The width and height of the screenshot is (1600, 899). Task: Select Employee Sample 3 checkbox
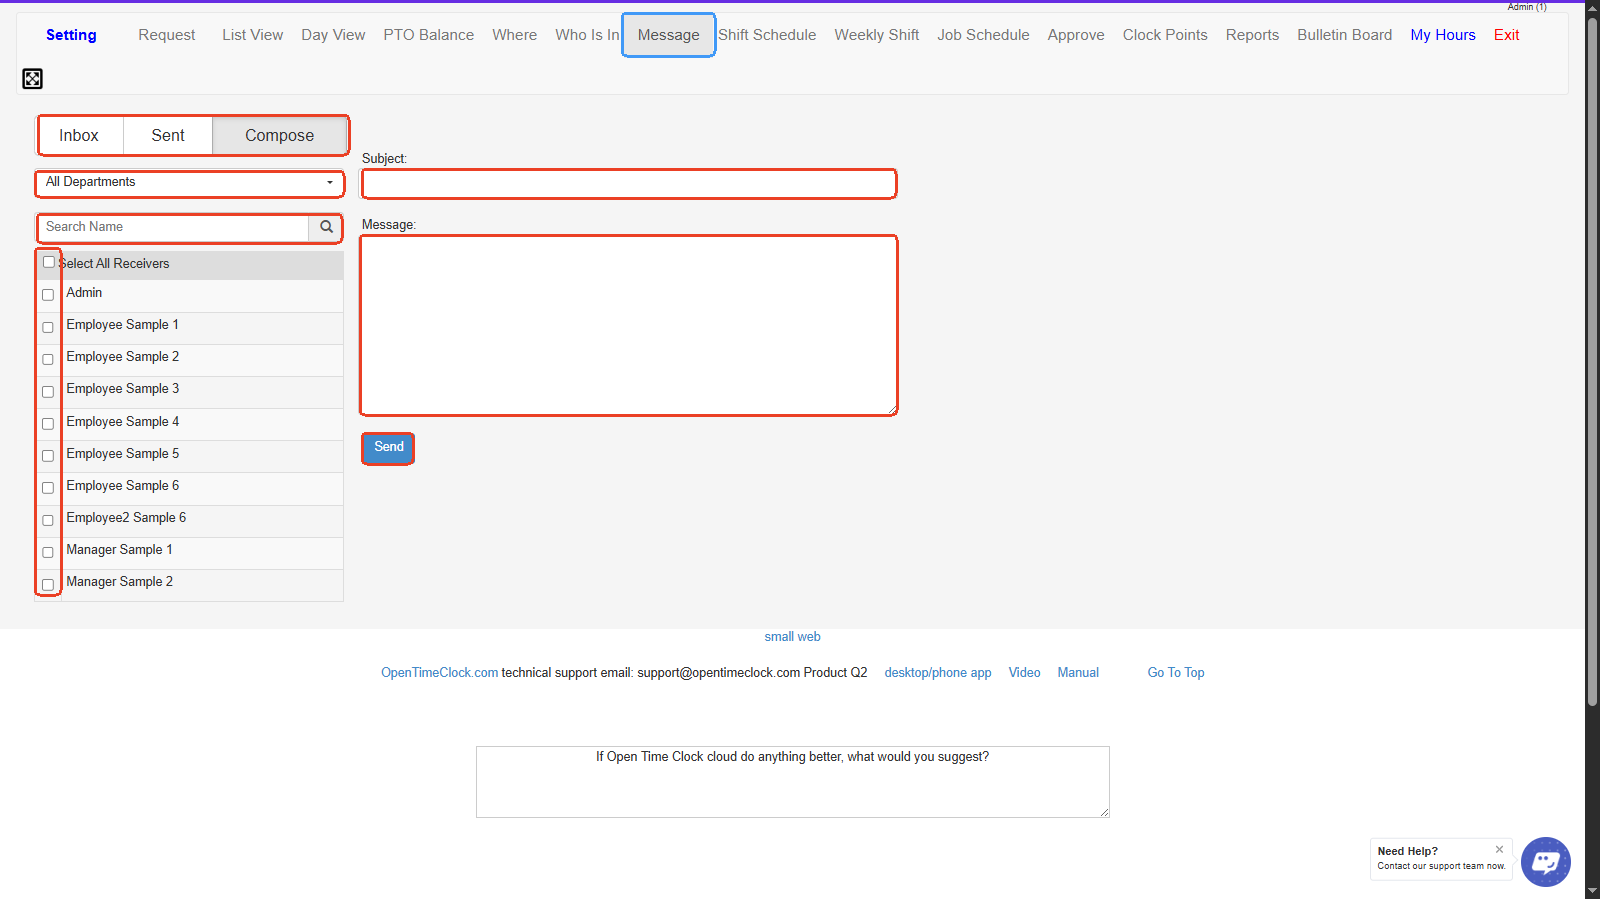pos(48,391)
